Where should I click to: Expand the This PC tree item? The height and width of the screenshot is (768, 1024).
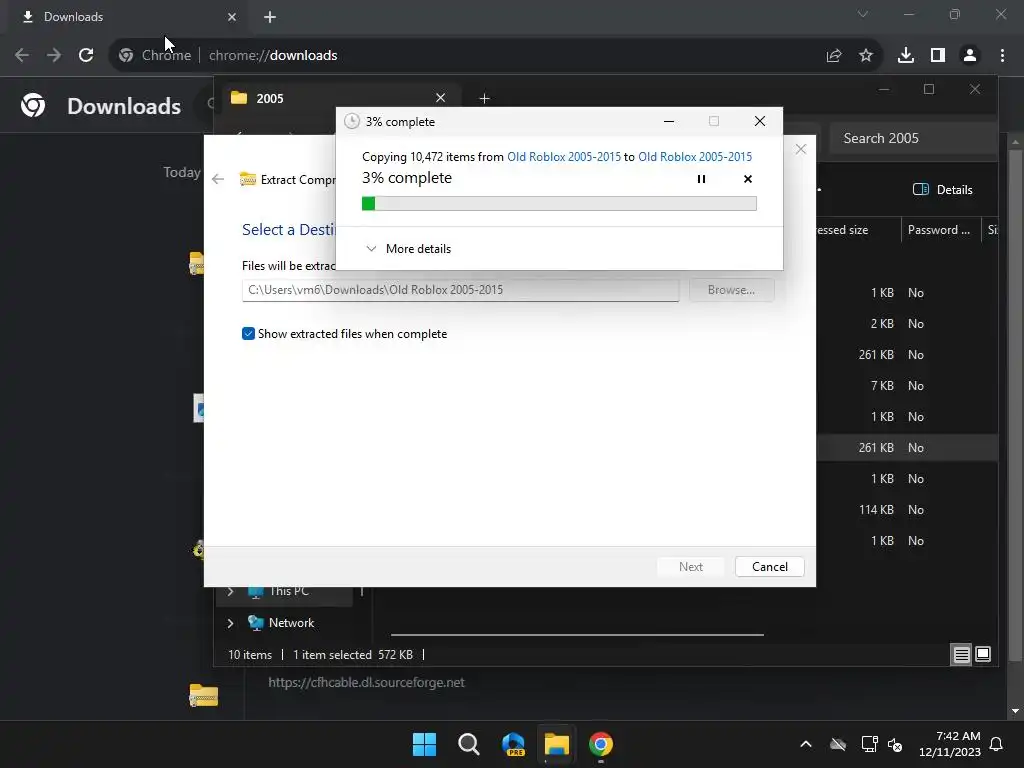[231, 592]
